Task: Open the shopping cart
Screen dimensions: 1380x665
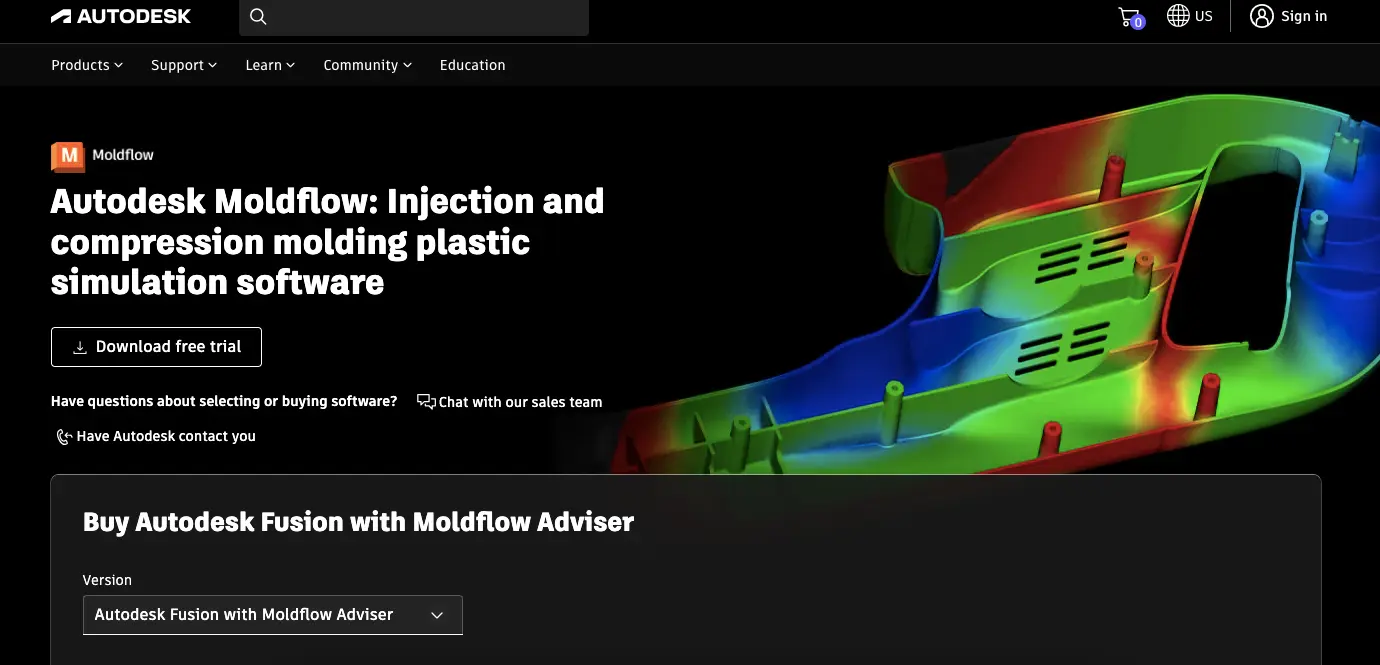Action: pyautogui.click(x=1128, y=16)
